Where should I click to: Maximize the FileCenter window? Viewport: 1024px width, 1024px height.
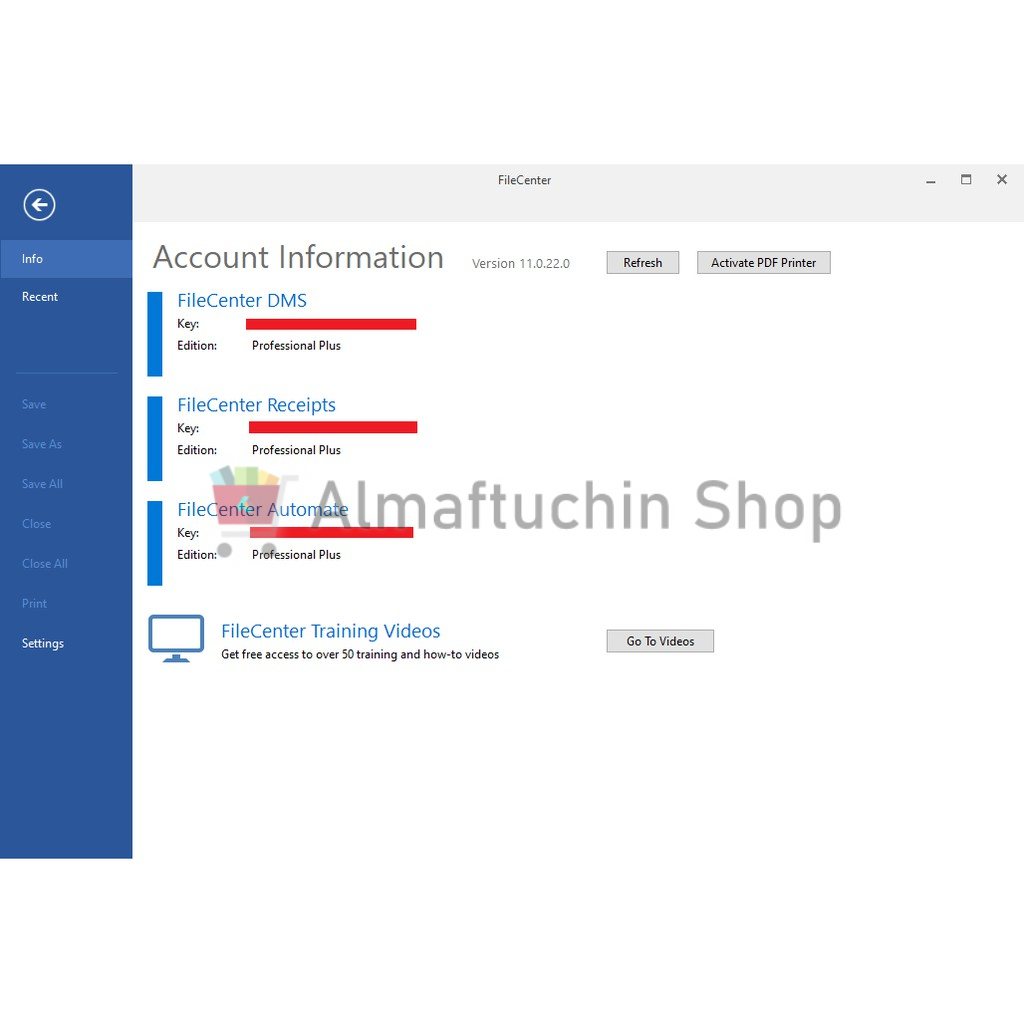966,180
